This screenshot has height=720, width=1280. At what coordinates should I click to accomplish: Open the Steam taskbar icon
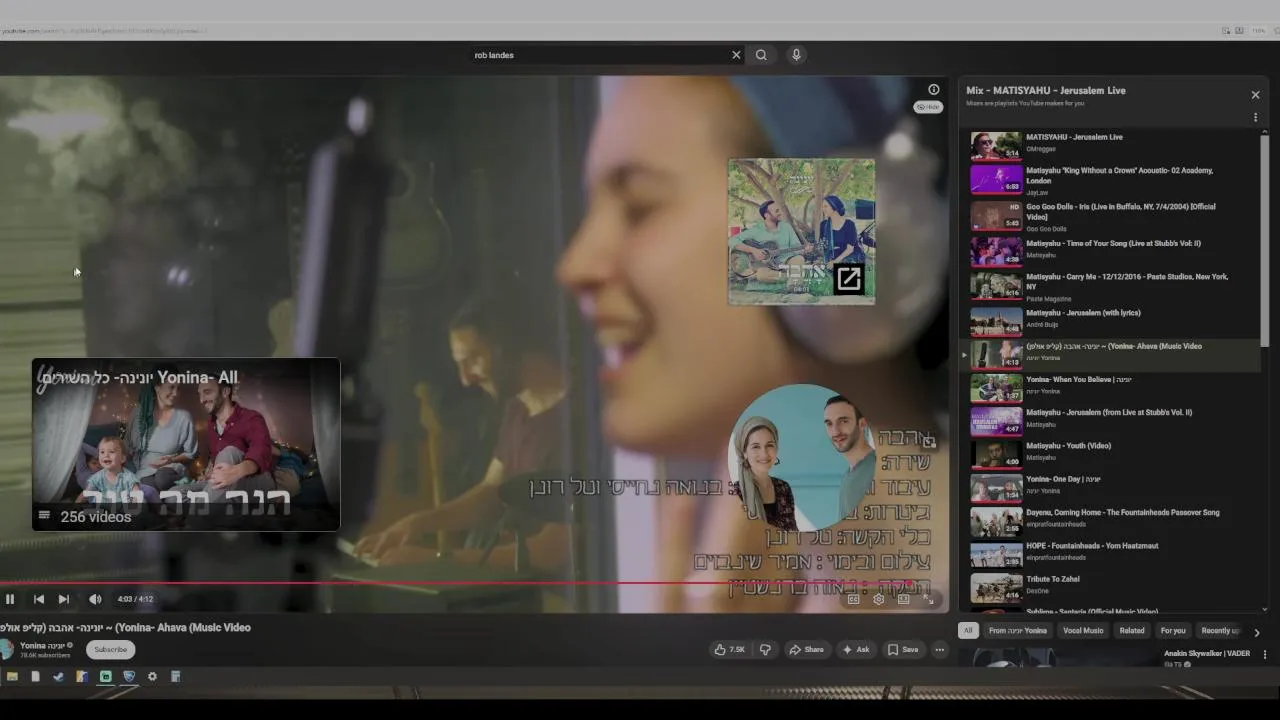58,677
